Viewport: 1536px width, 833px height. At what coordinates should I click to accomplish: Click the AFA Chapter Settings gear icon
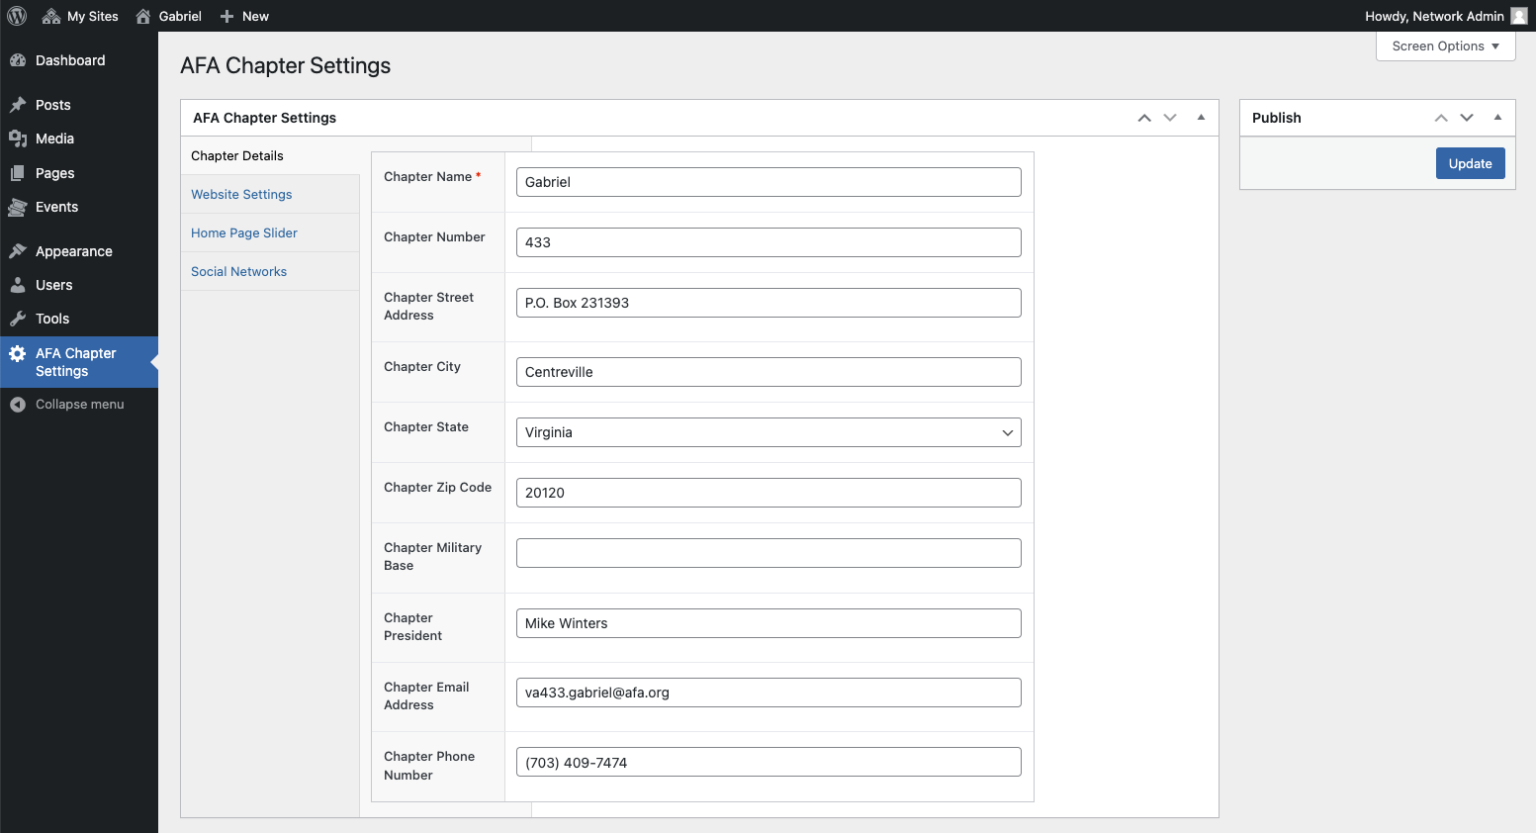click(x=18, y=353)
